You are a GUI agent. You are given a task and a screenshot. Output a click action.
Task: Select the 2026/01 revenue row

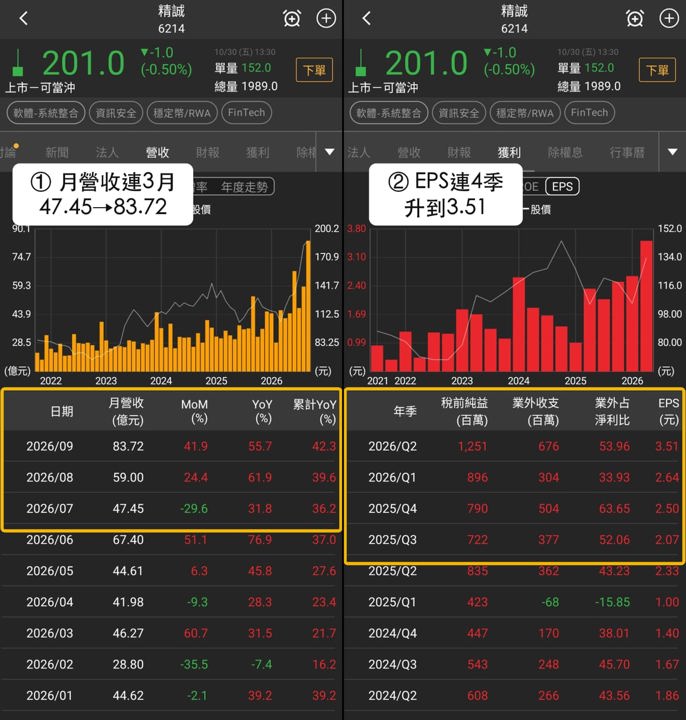pyautogui.click(x=171, y=696)
